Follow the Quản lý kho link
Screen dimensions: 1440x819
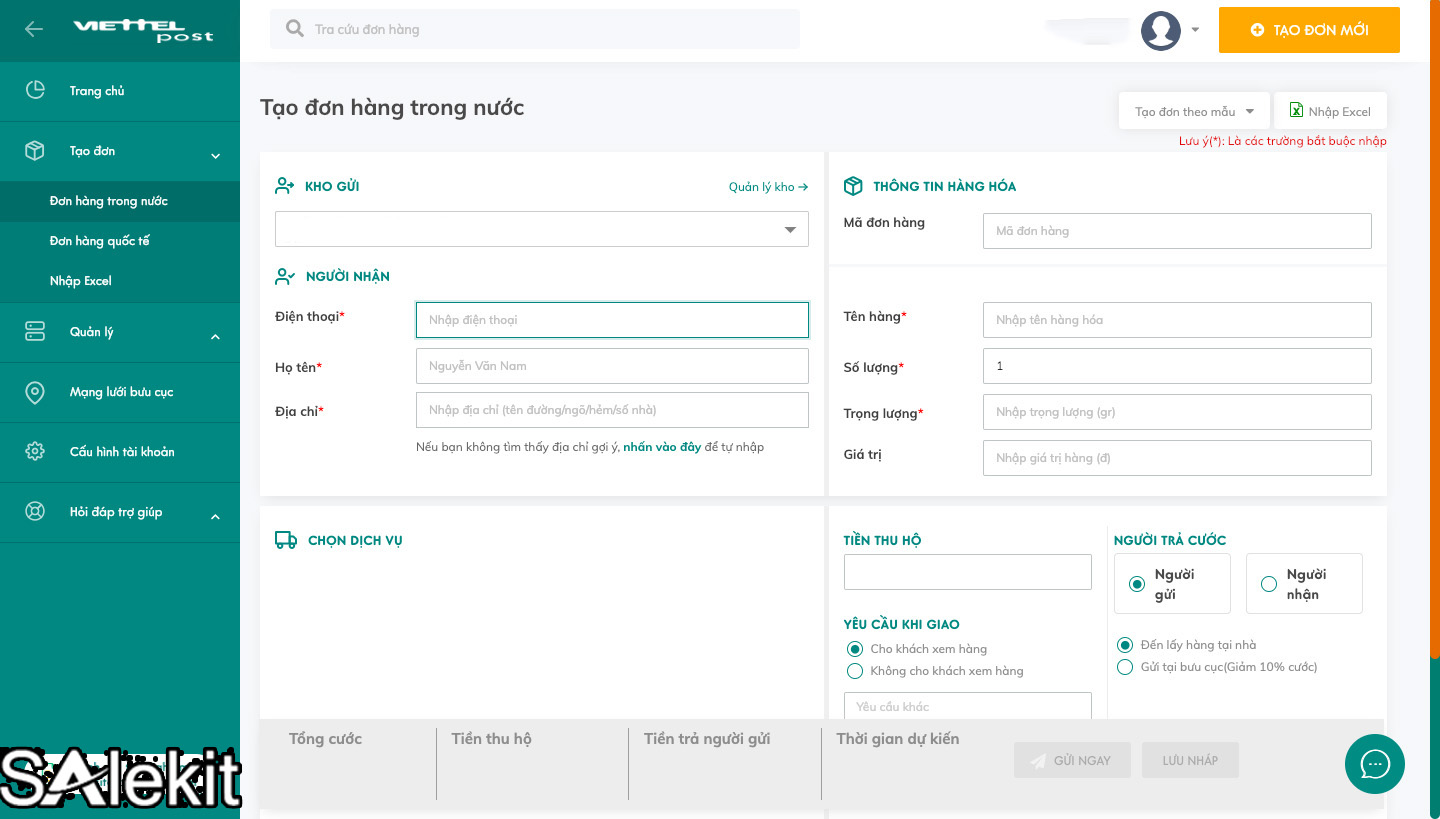point(767,187)
